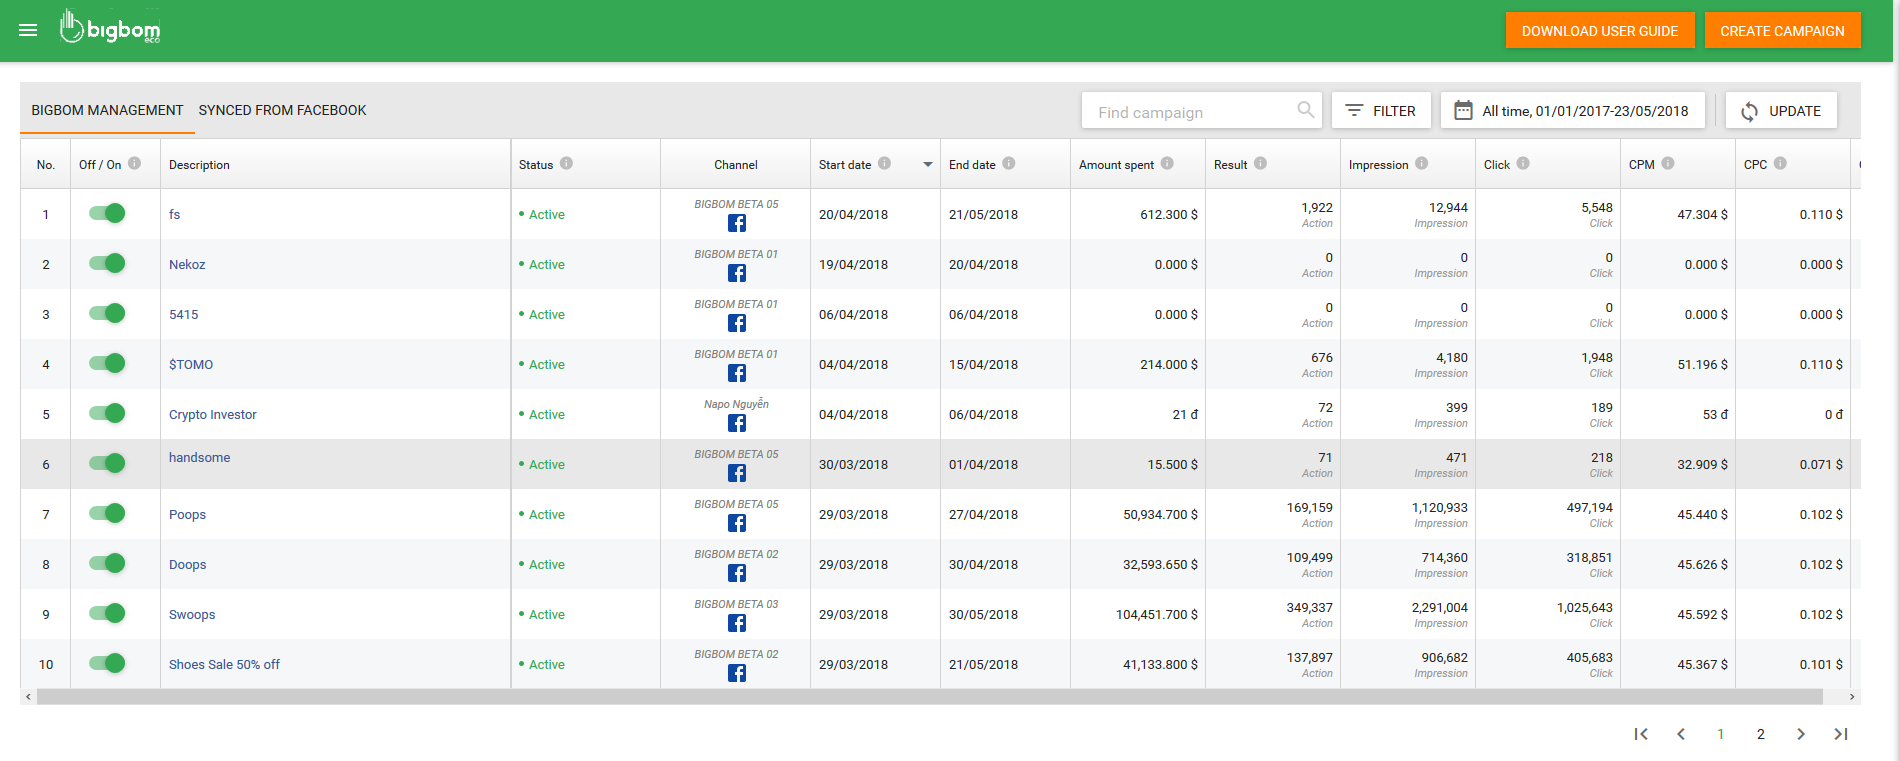Go to the last page of results
Viewport: 1900px width, 761px height.
pyautogui.click(x=1840, y=734)
